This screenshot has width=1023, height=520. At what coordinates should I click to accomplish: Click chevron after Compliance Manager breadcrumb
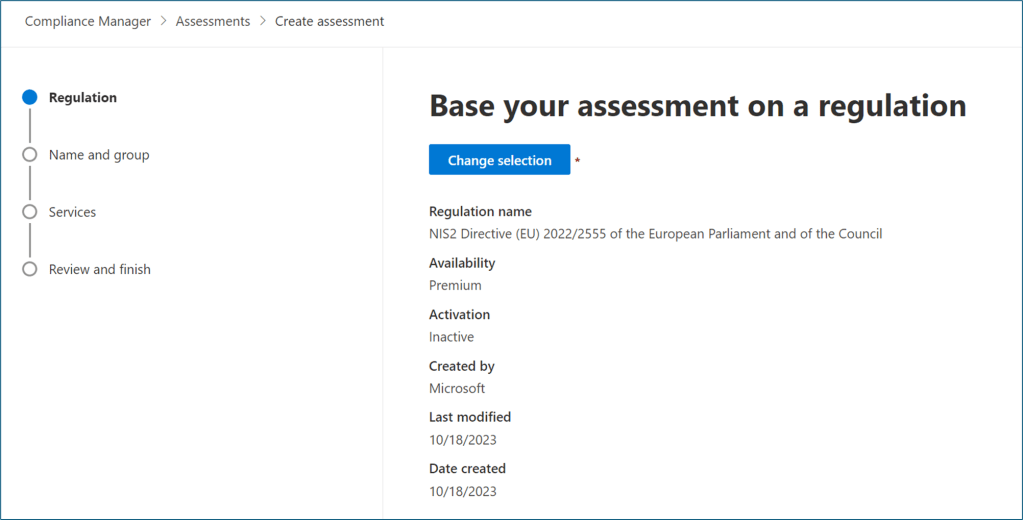[x=164, y=21]
